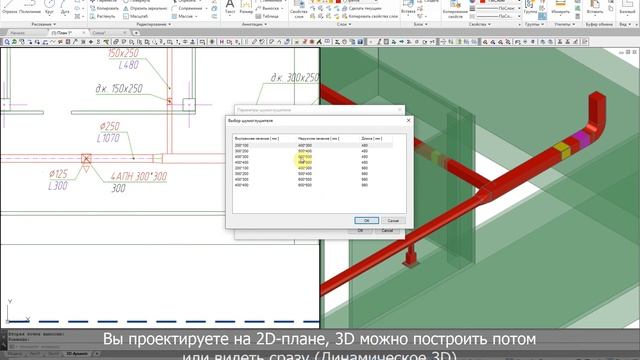The width and height of the screenshot is (640, 360).
Task: Click the Буфер обмена panel title
Action: (599, 24)
